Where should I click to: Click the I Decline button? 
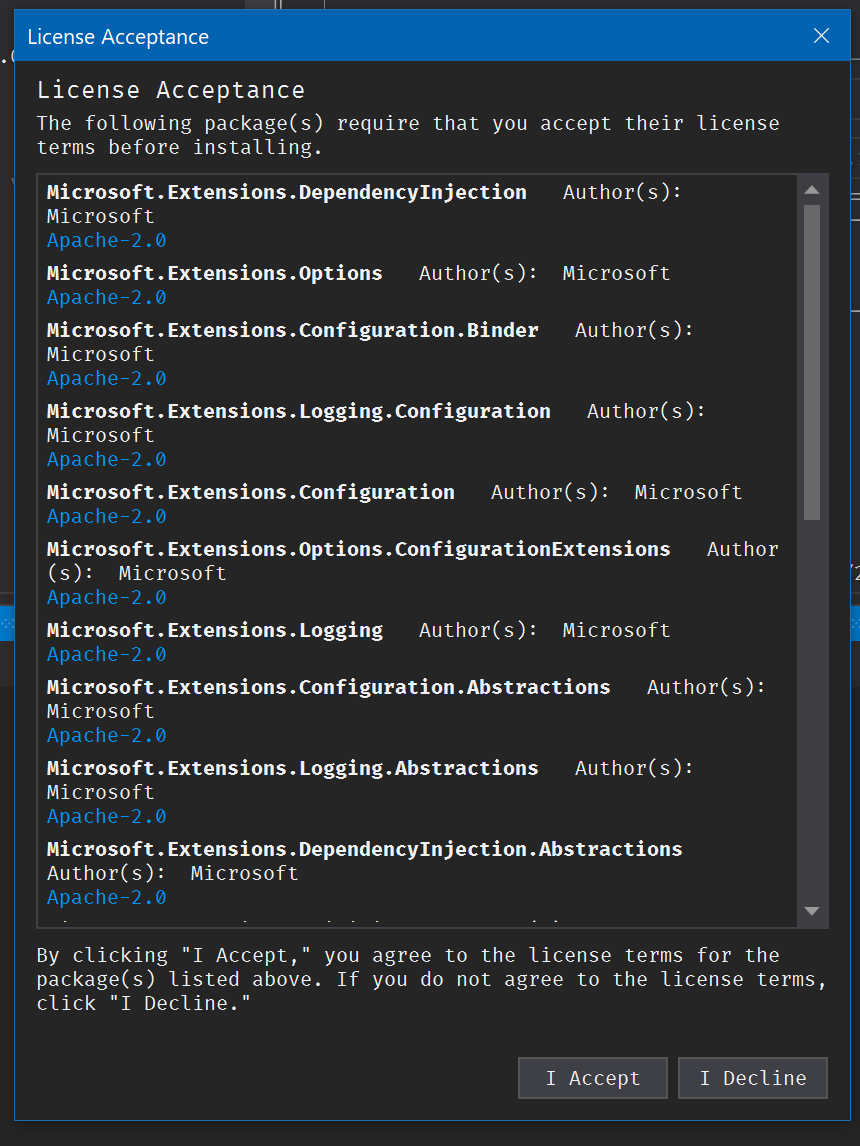pos(753,1077)
